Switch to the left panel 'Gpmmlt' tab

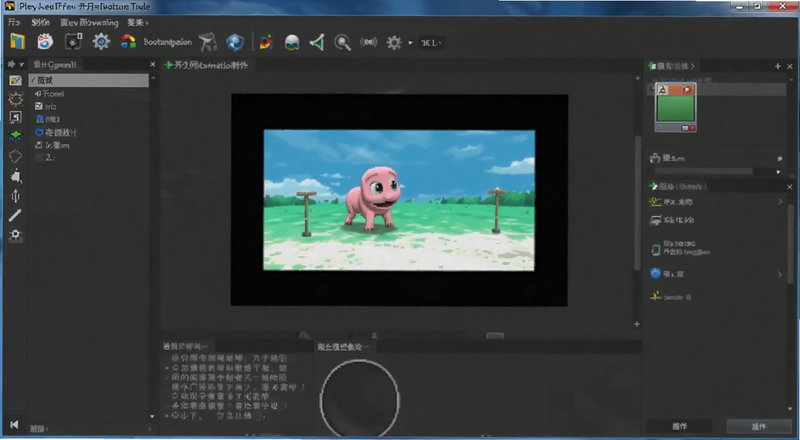tap(55, 64)
